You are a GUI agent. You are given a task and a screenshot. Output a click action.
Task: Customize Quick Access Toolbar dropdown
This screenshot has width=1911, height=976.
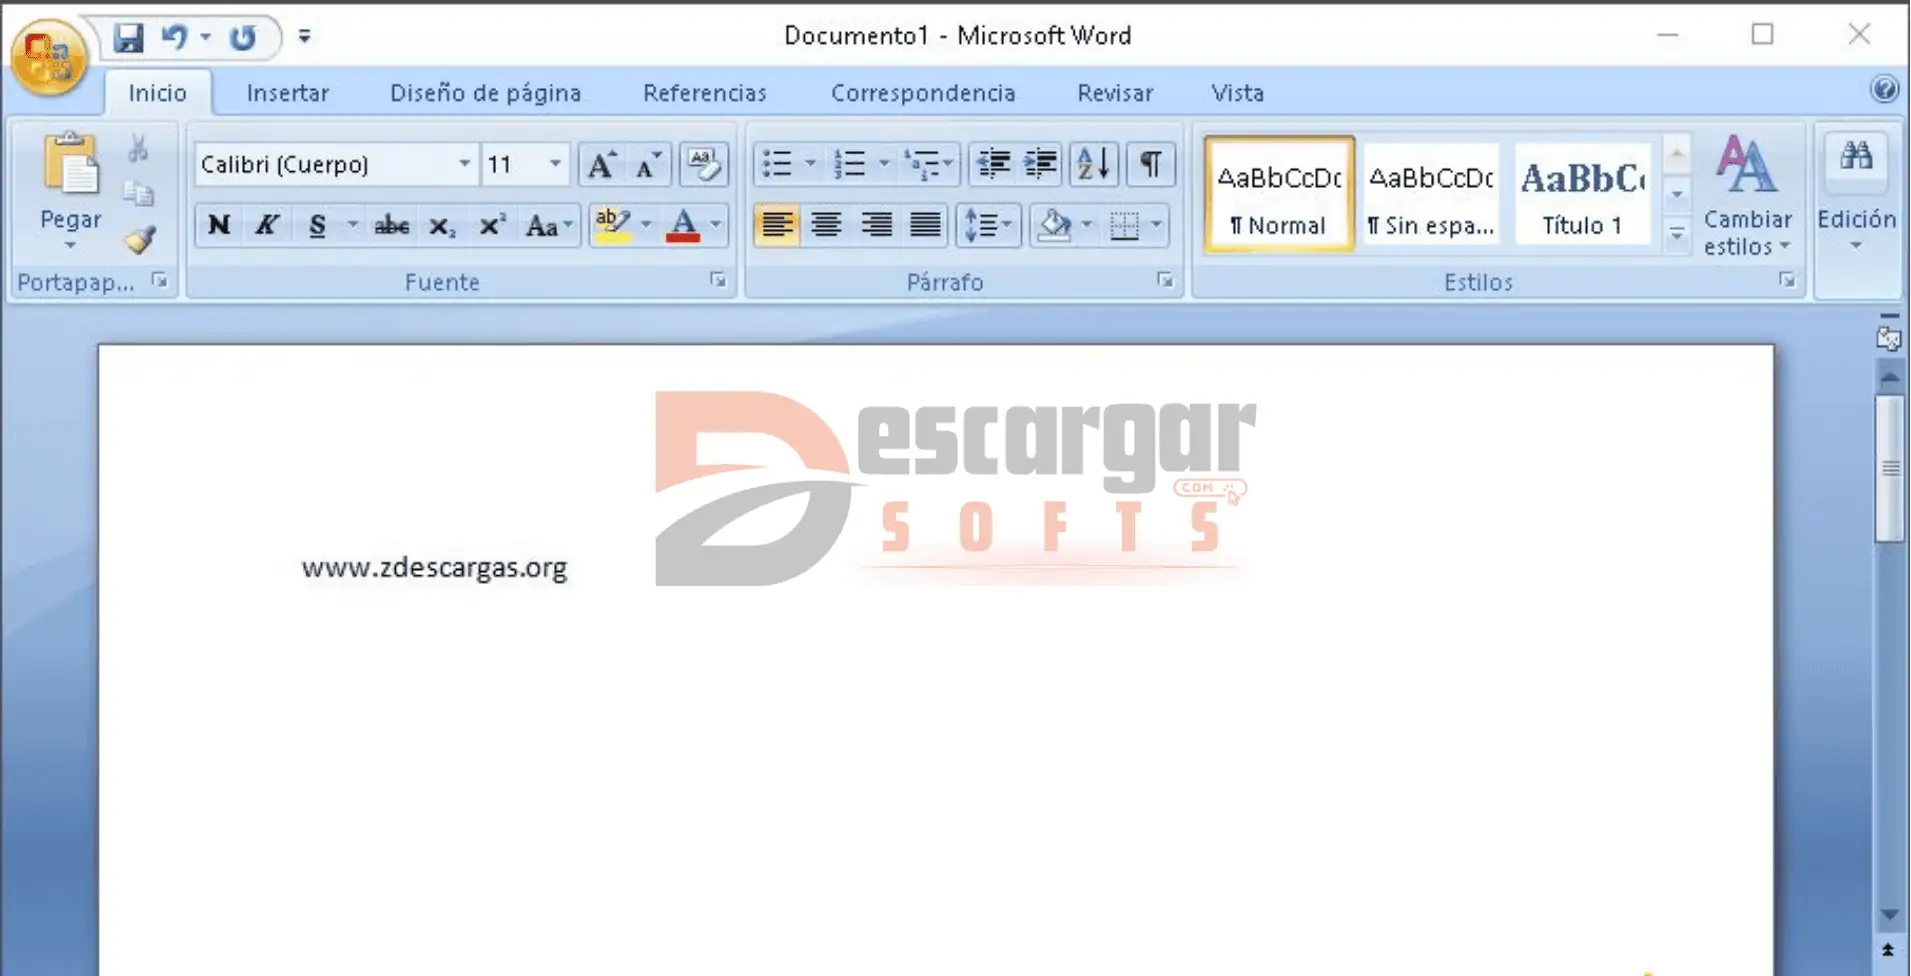[304, 37]
